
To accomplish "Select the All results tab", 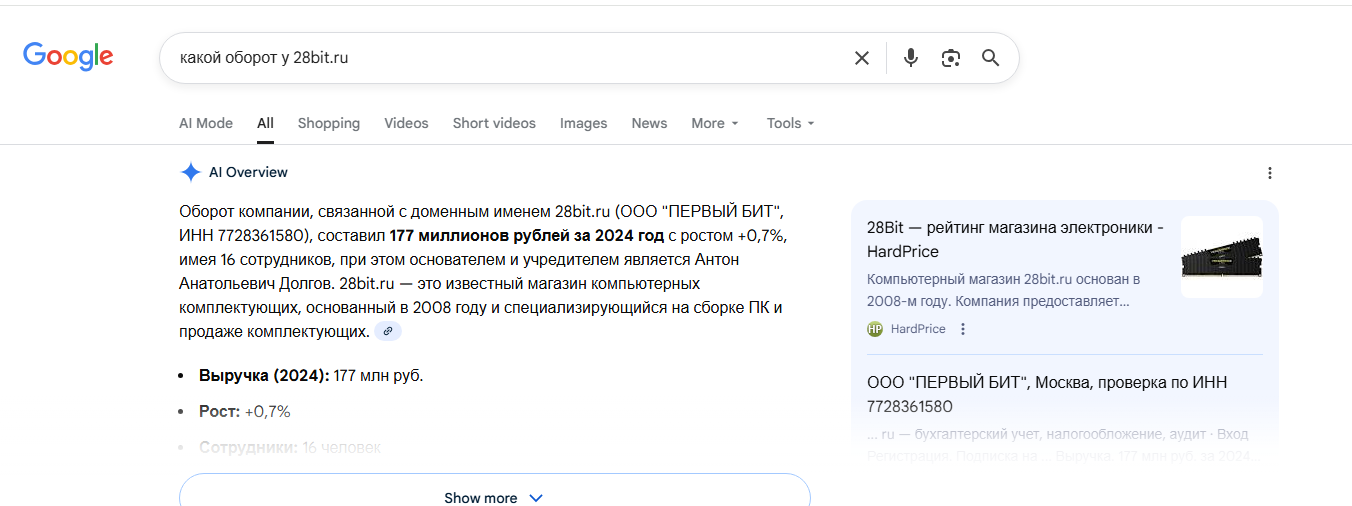I will [265, 123].
